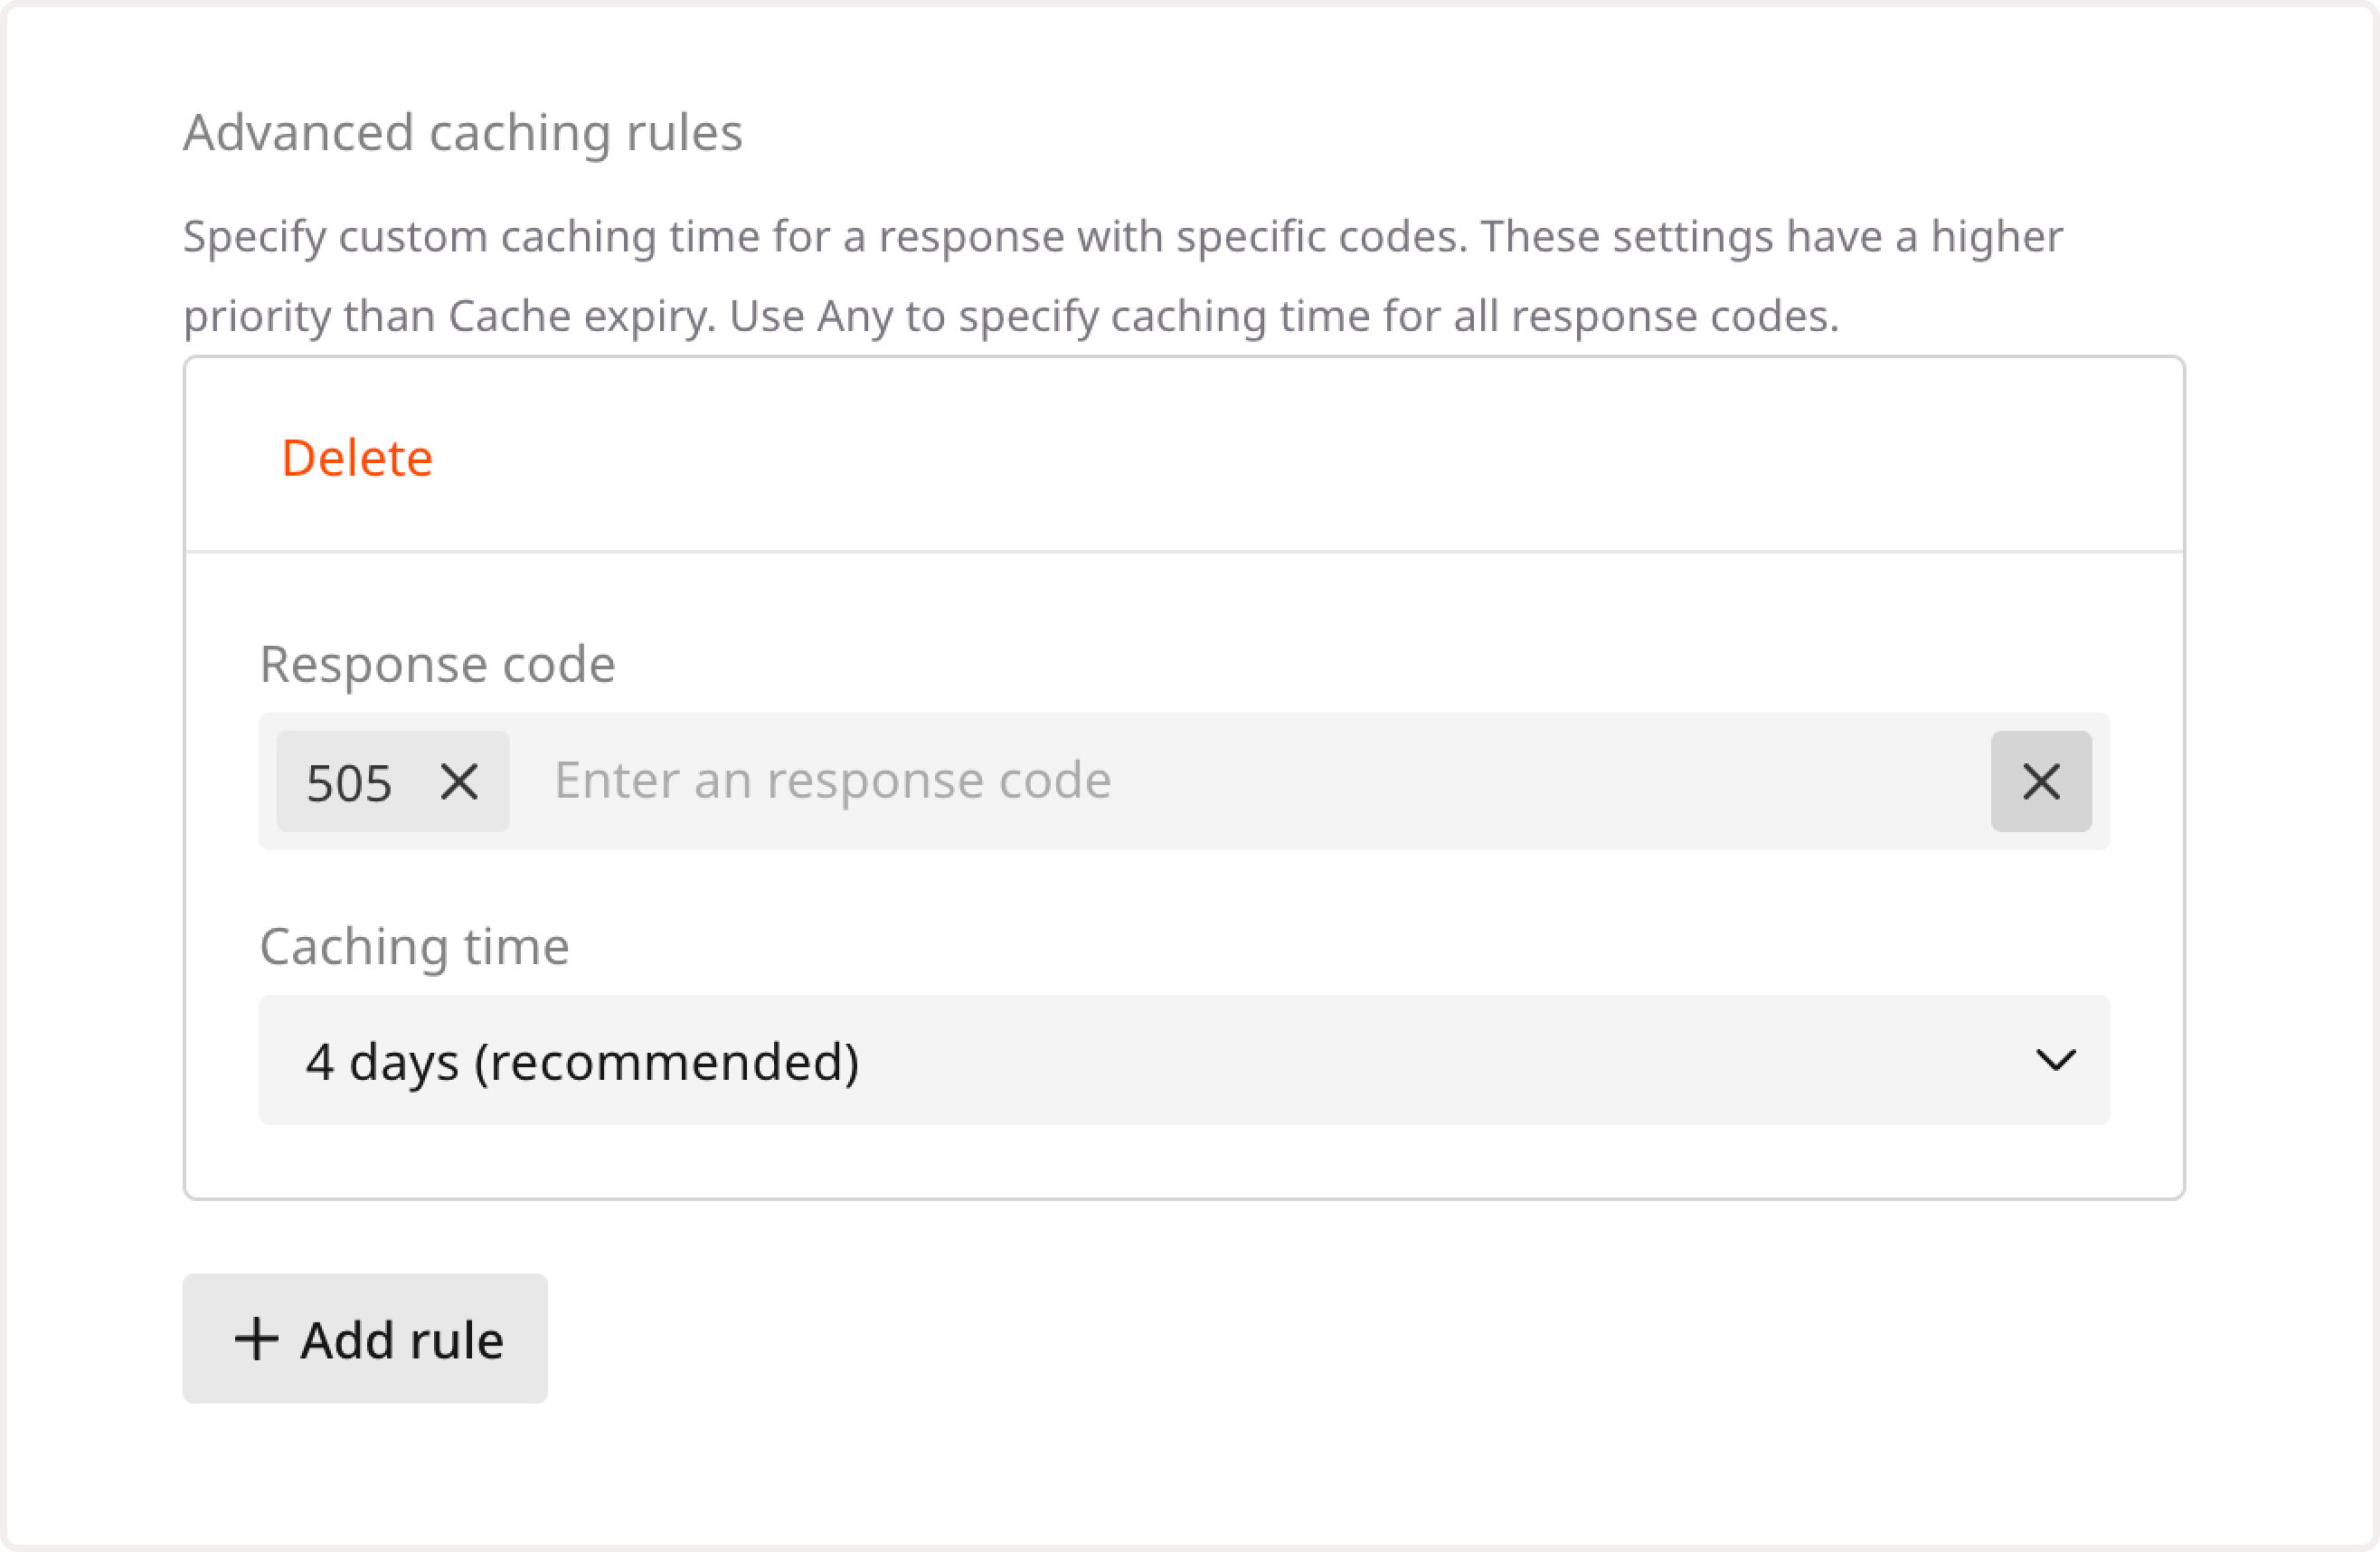Screen dimensions: 2380x1552
Task: Click the chevron on the caching time selector
Action: tap(2058, 1061)
